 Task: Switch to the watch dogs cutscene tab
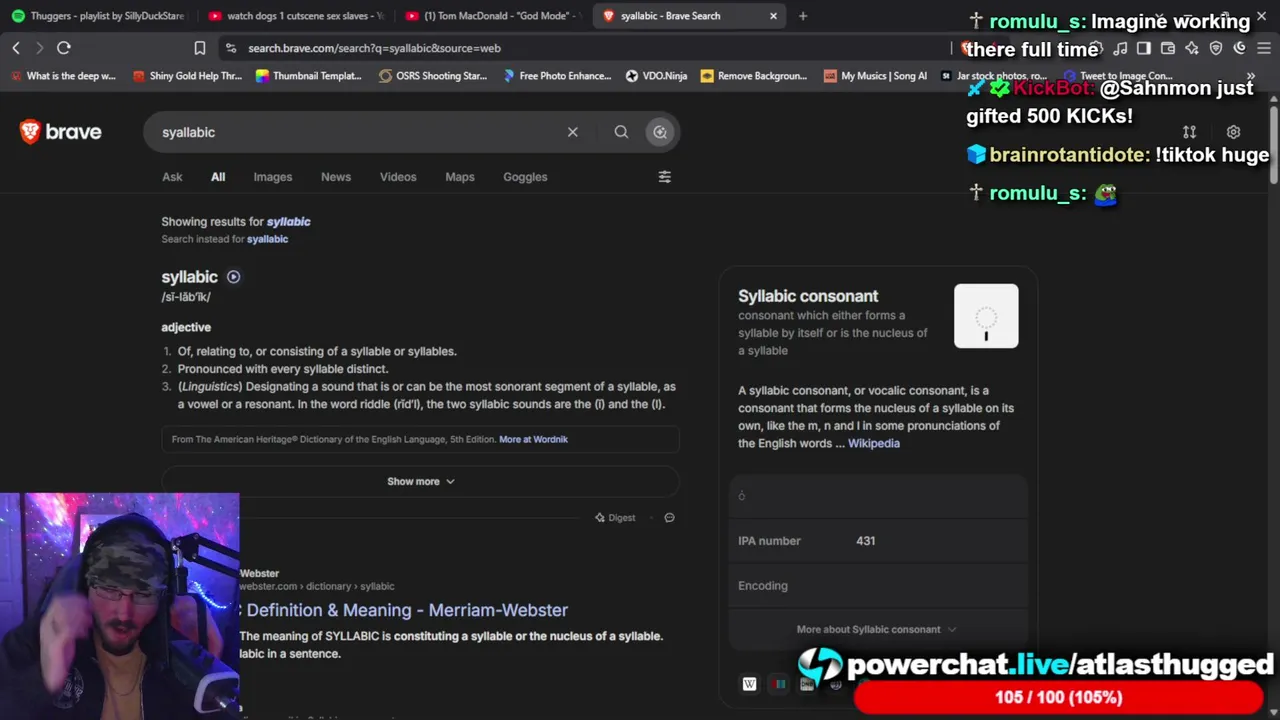(x=296, y=16)
